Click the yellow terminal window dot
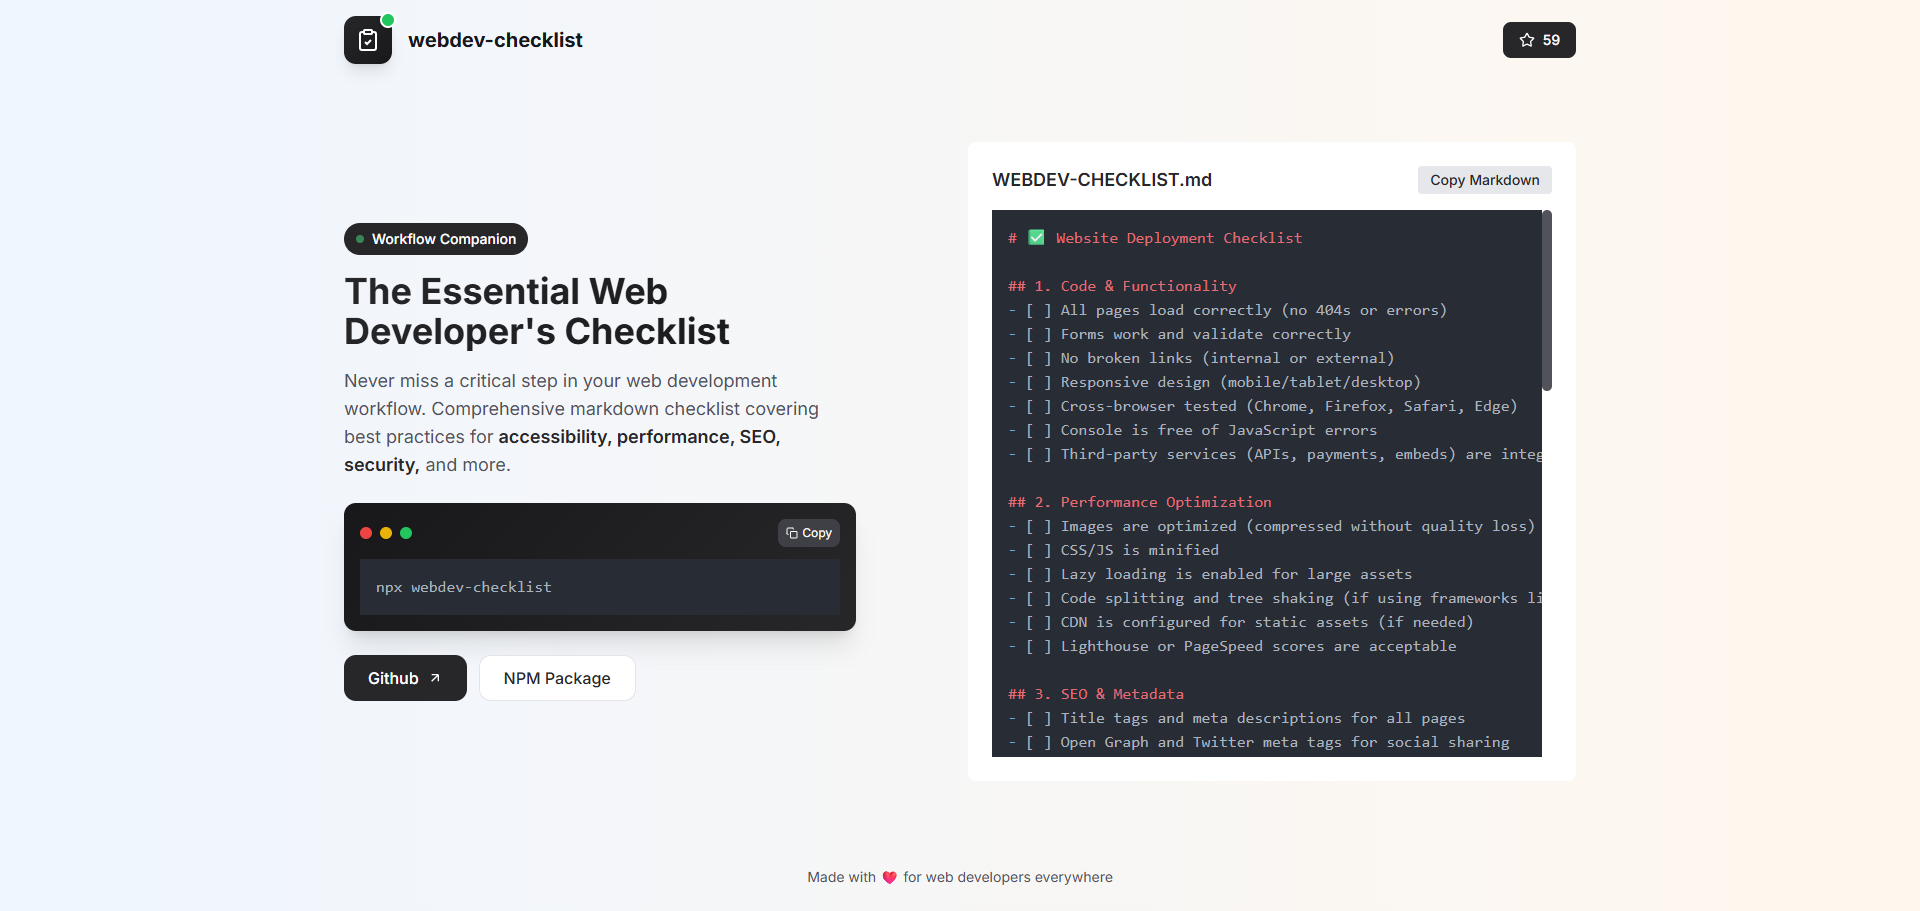 click(386, 533)
